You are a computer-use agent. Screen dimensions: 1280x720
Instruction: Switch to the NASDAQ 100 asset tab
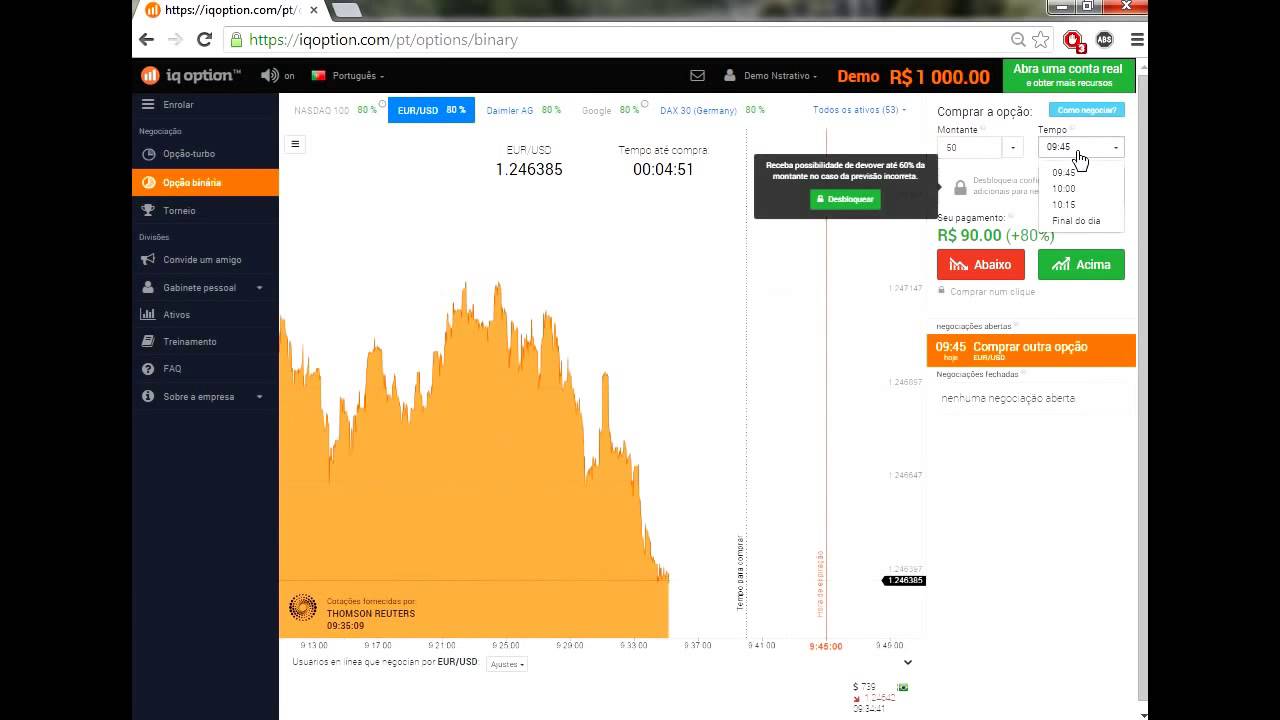pos(335,110)
